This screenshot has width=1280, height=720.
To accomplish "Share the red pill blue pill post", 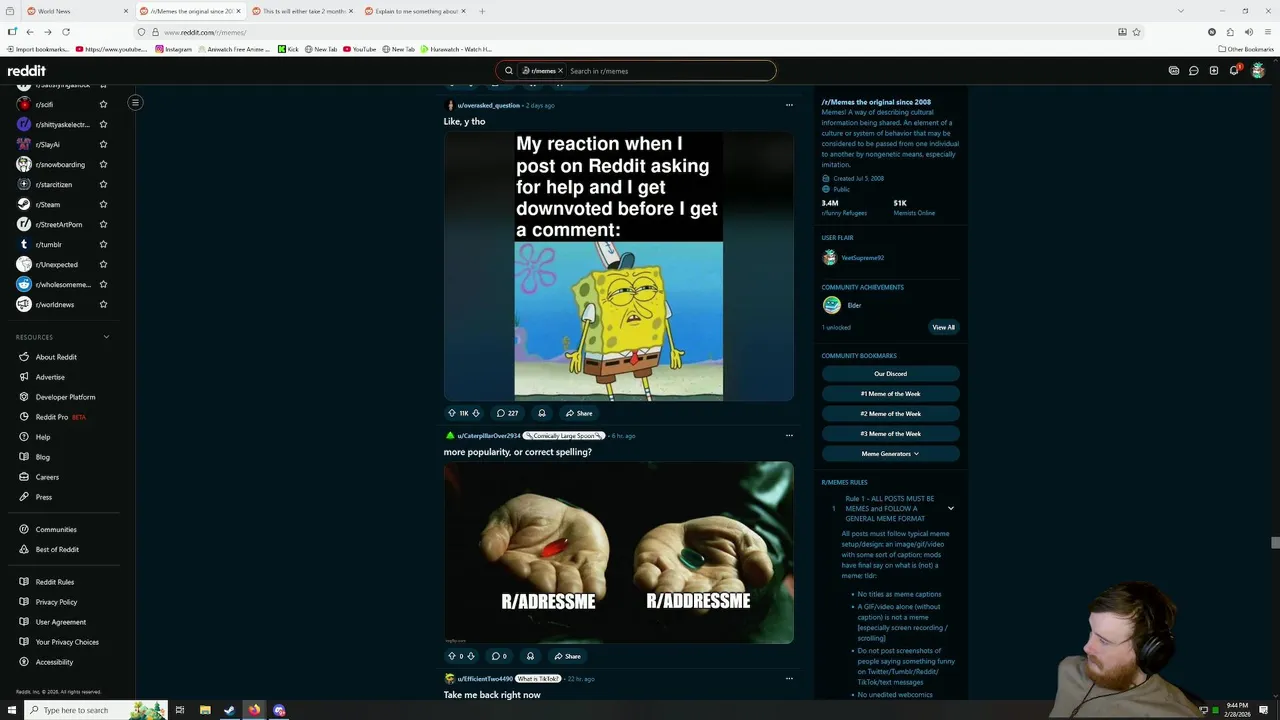I will [567, 656].
